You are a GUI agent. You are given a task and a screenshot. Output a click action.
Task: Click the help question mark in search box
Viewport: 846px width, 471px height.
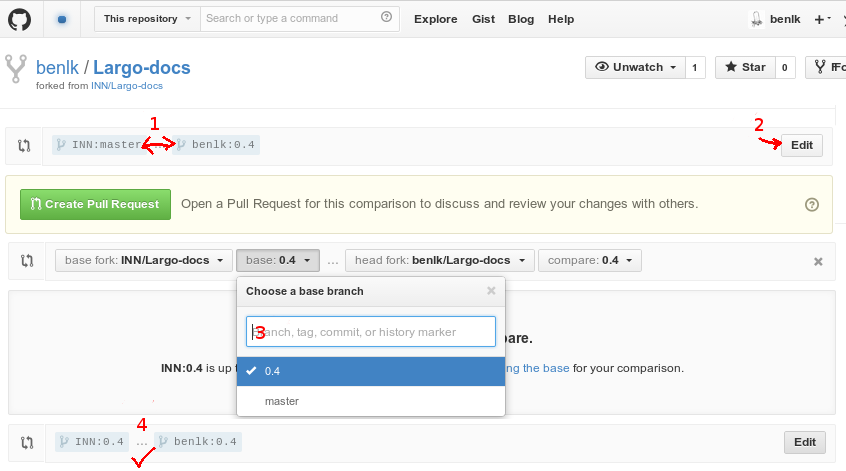click(x=386, y=17)
